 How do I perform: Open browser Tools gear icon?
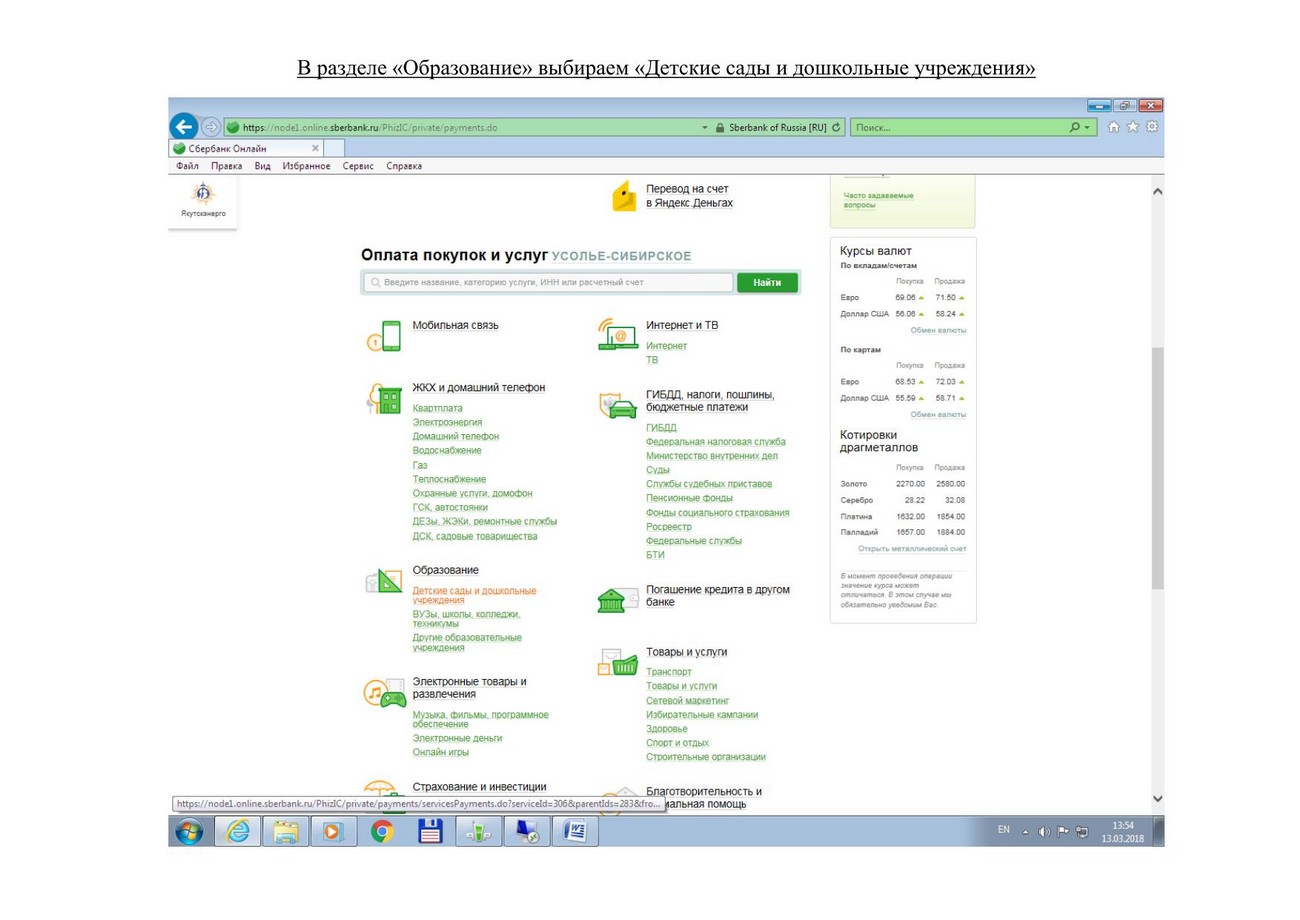pyautogui.click(x=1152, y=127)
